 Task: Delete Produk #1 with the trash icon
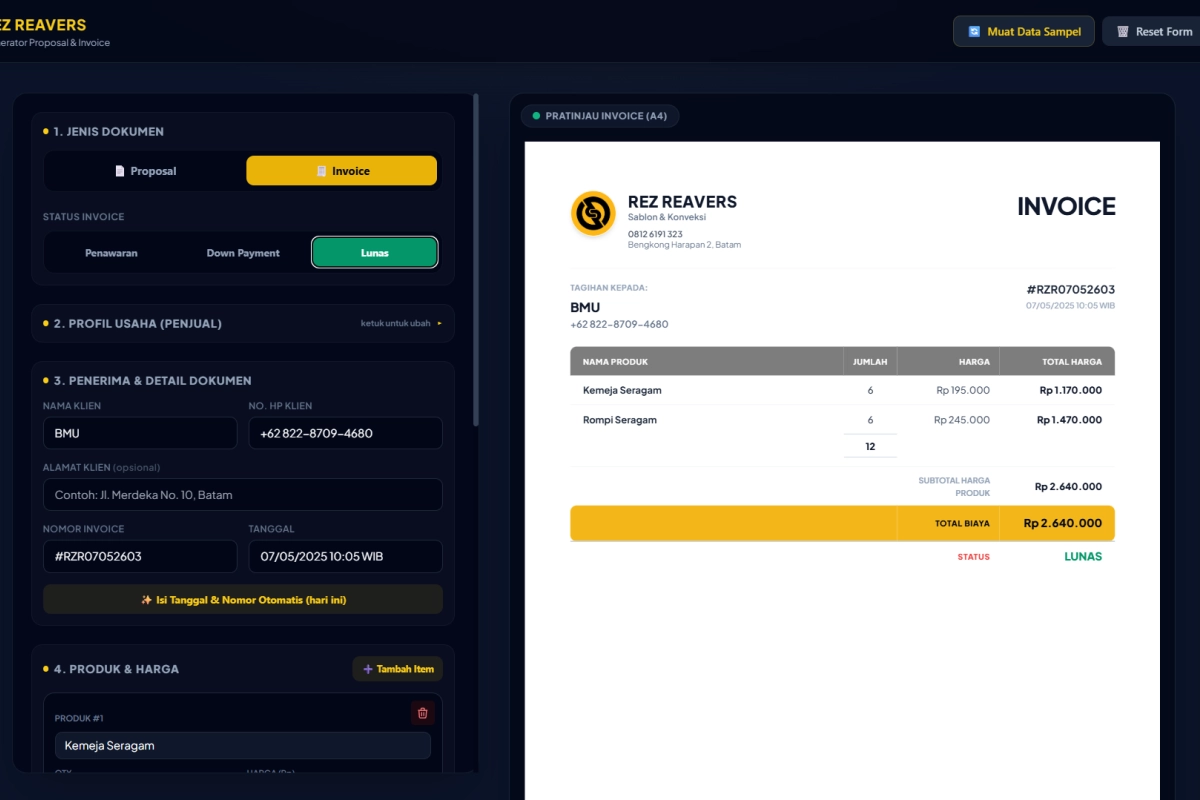pyautogui.click(x=422, y=713)
